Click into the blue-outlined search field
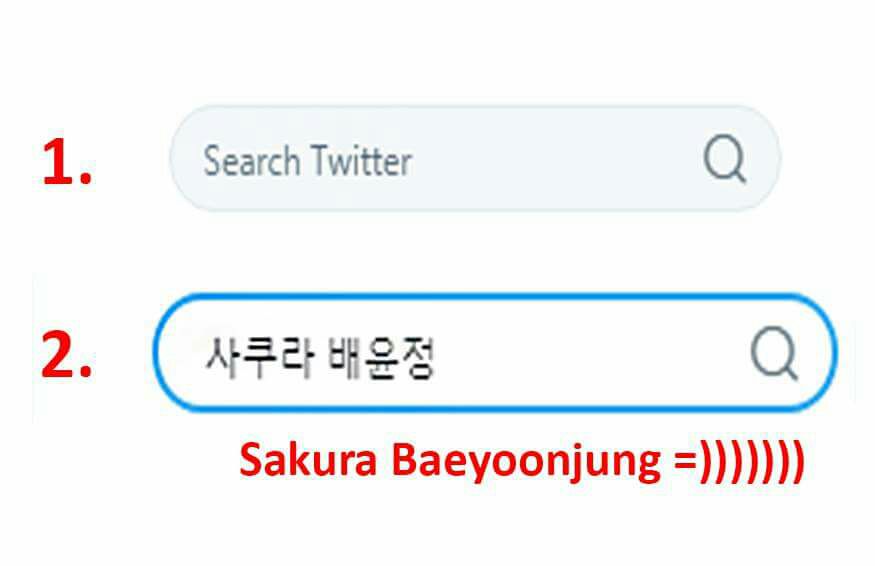The height and width of the screenshot is (566, 875). click(495, 353)
